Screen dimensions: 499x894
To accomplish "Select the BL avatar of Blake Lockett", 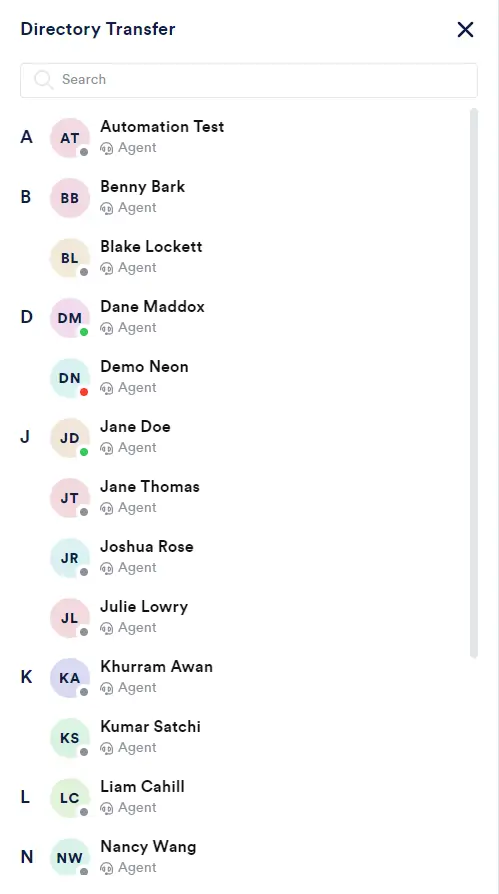I will coord(70,258).
